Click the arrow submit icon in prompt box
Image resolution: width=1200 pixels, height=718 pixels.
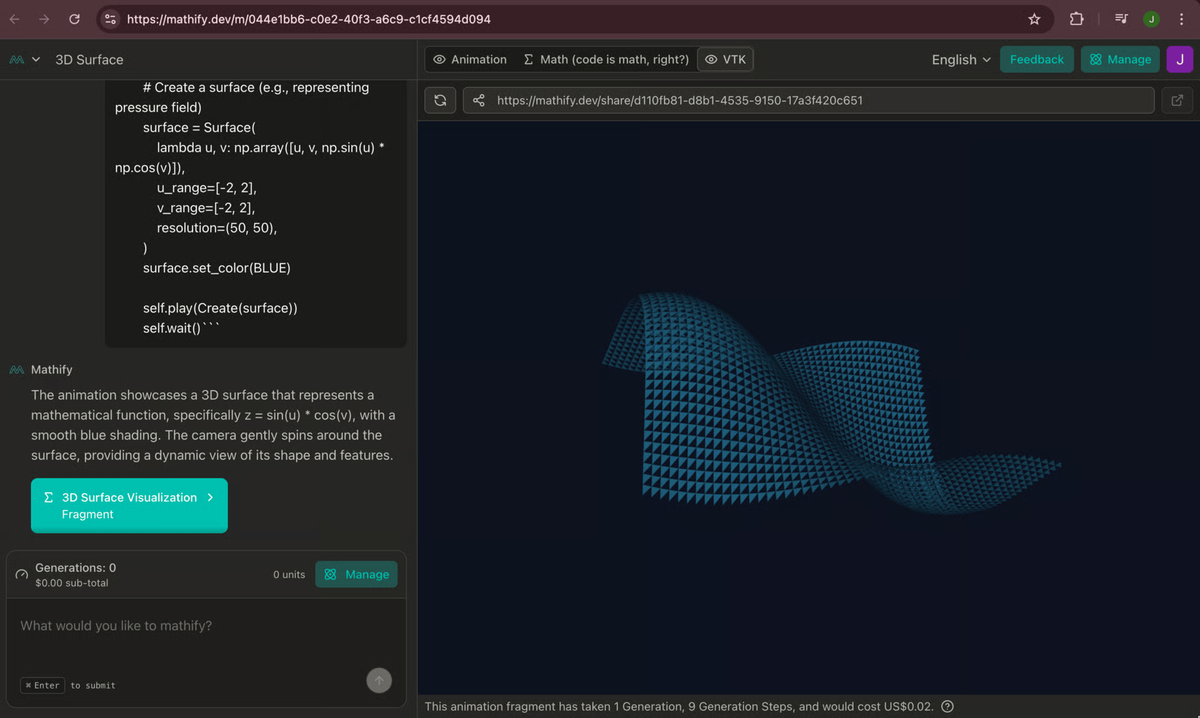point(379,680)
